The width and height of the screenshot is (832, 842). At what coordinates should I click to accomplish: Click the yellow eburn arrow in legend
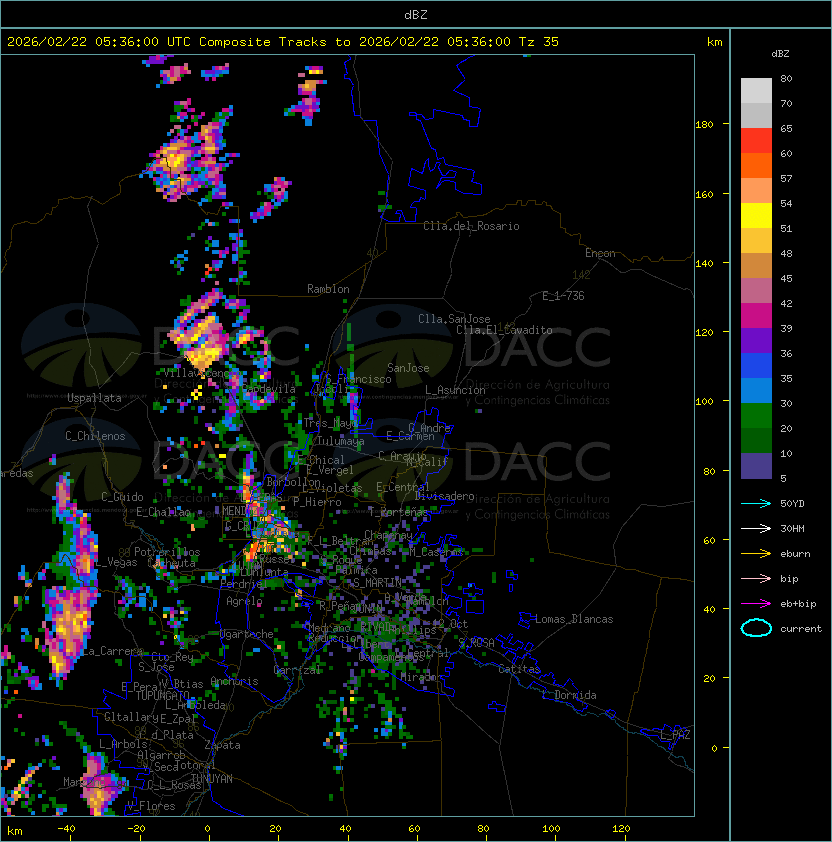[x=756, y=554]
